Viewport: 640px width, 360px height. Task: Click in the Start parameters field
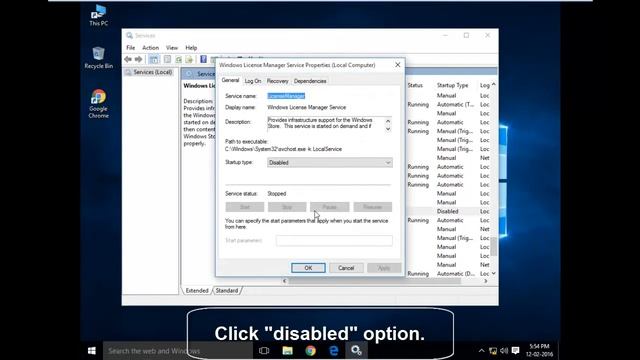[x=334, y=240]
